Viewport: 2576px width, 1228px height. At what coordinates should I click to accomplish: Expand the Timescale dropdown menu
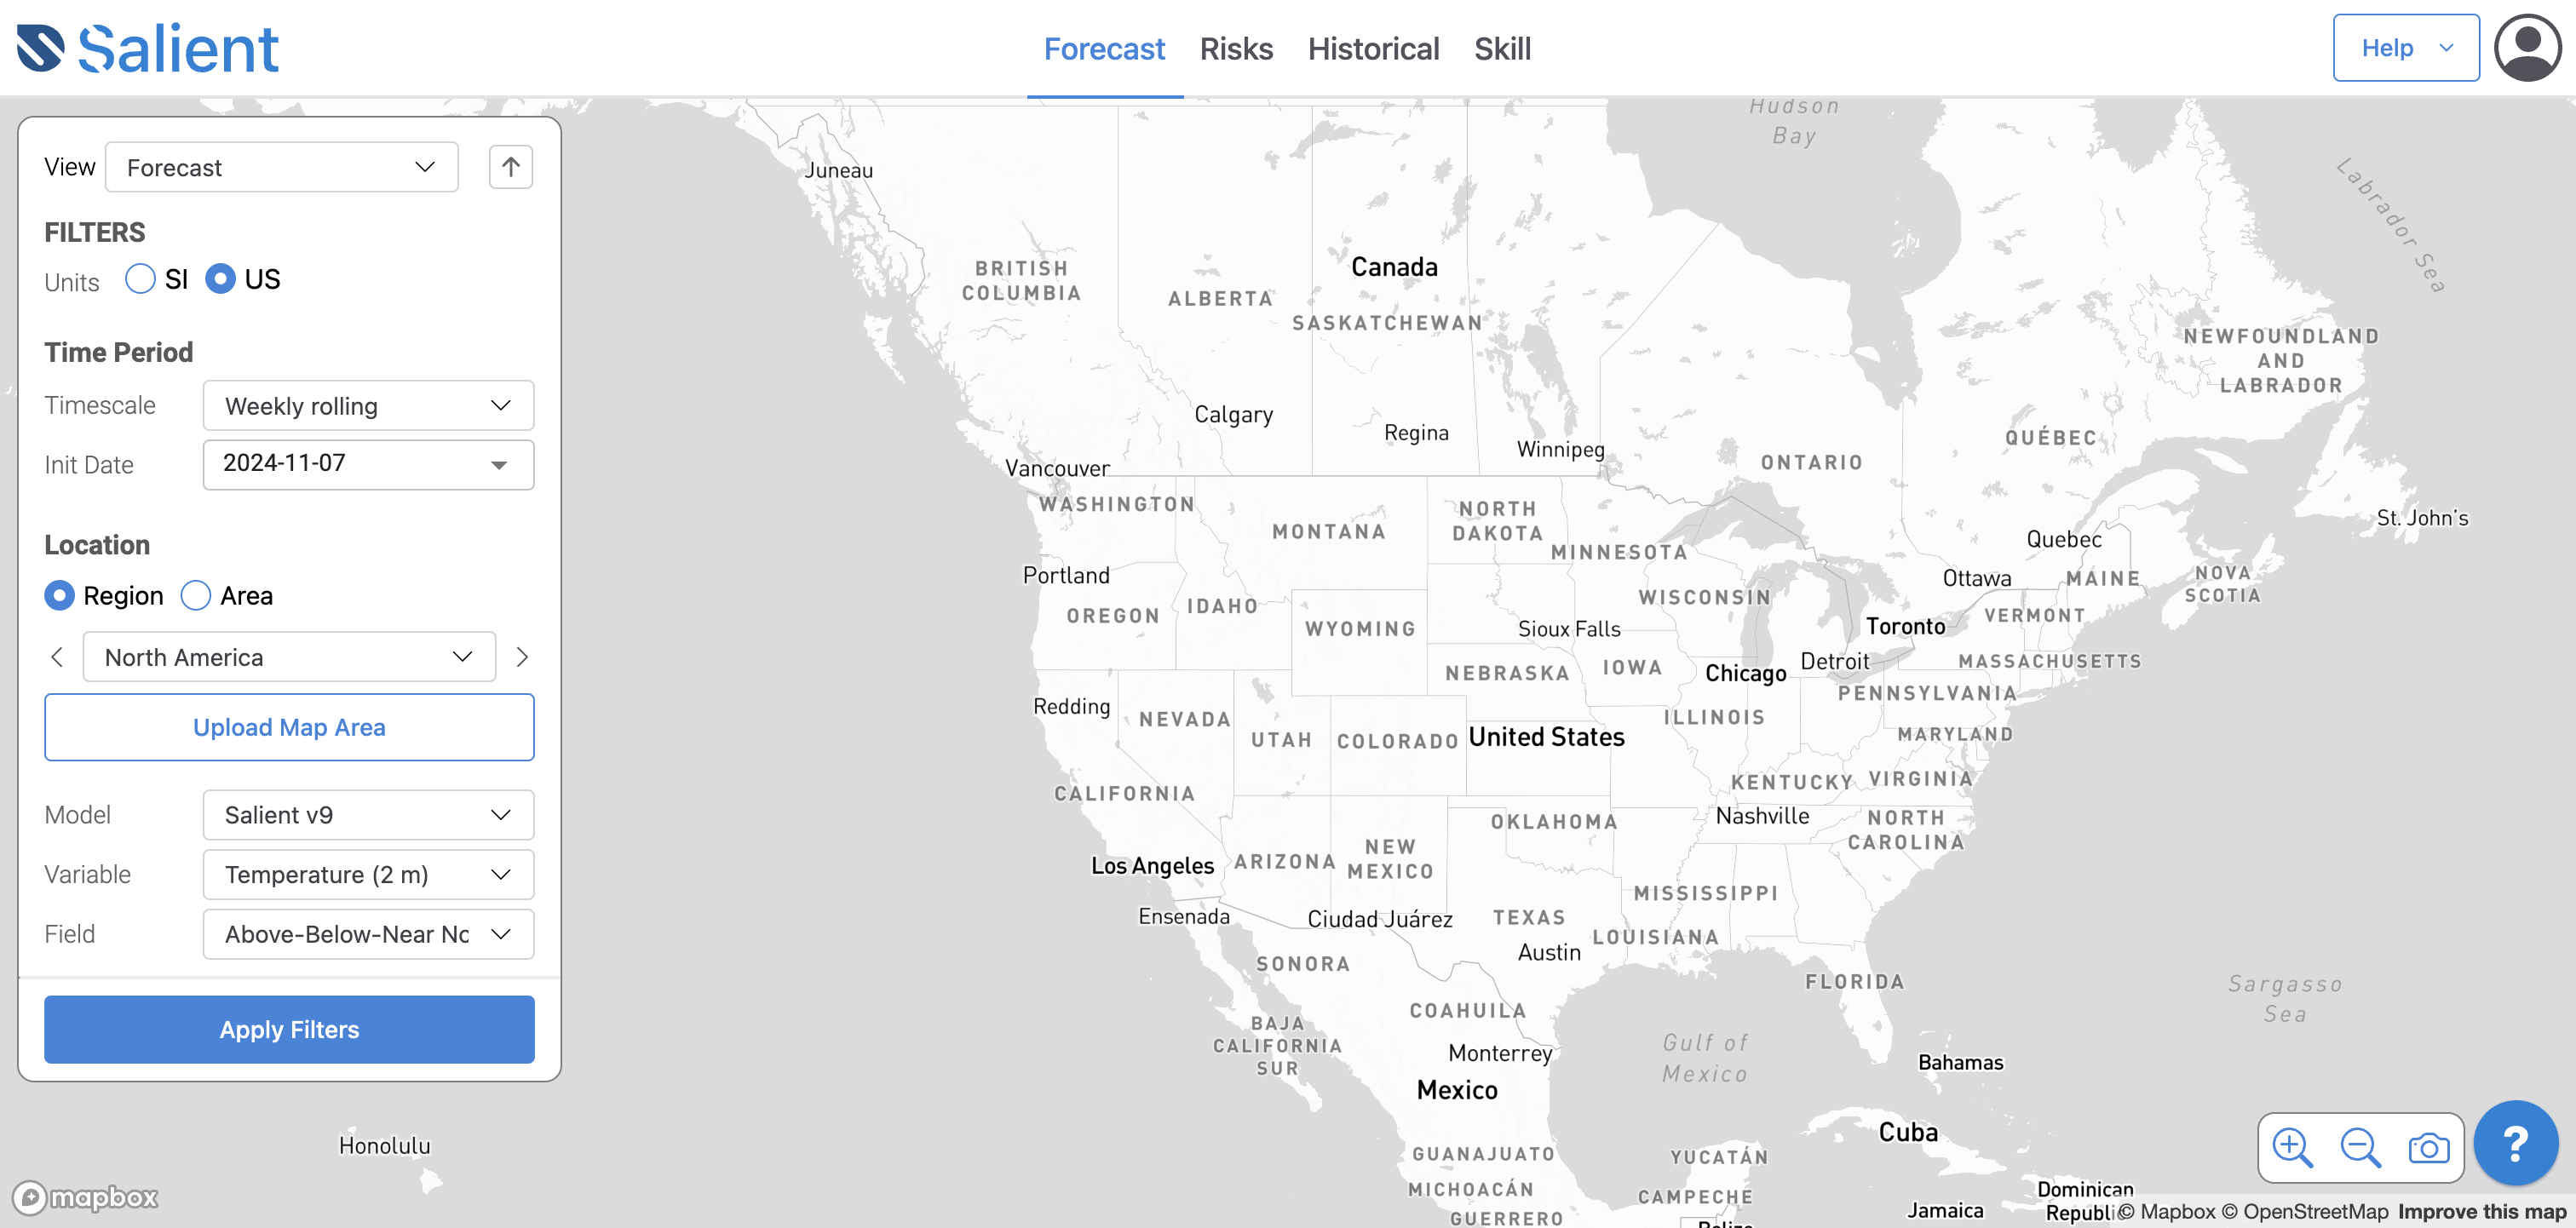coord(366,404)
